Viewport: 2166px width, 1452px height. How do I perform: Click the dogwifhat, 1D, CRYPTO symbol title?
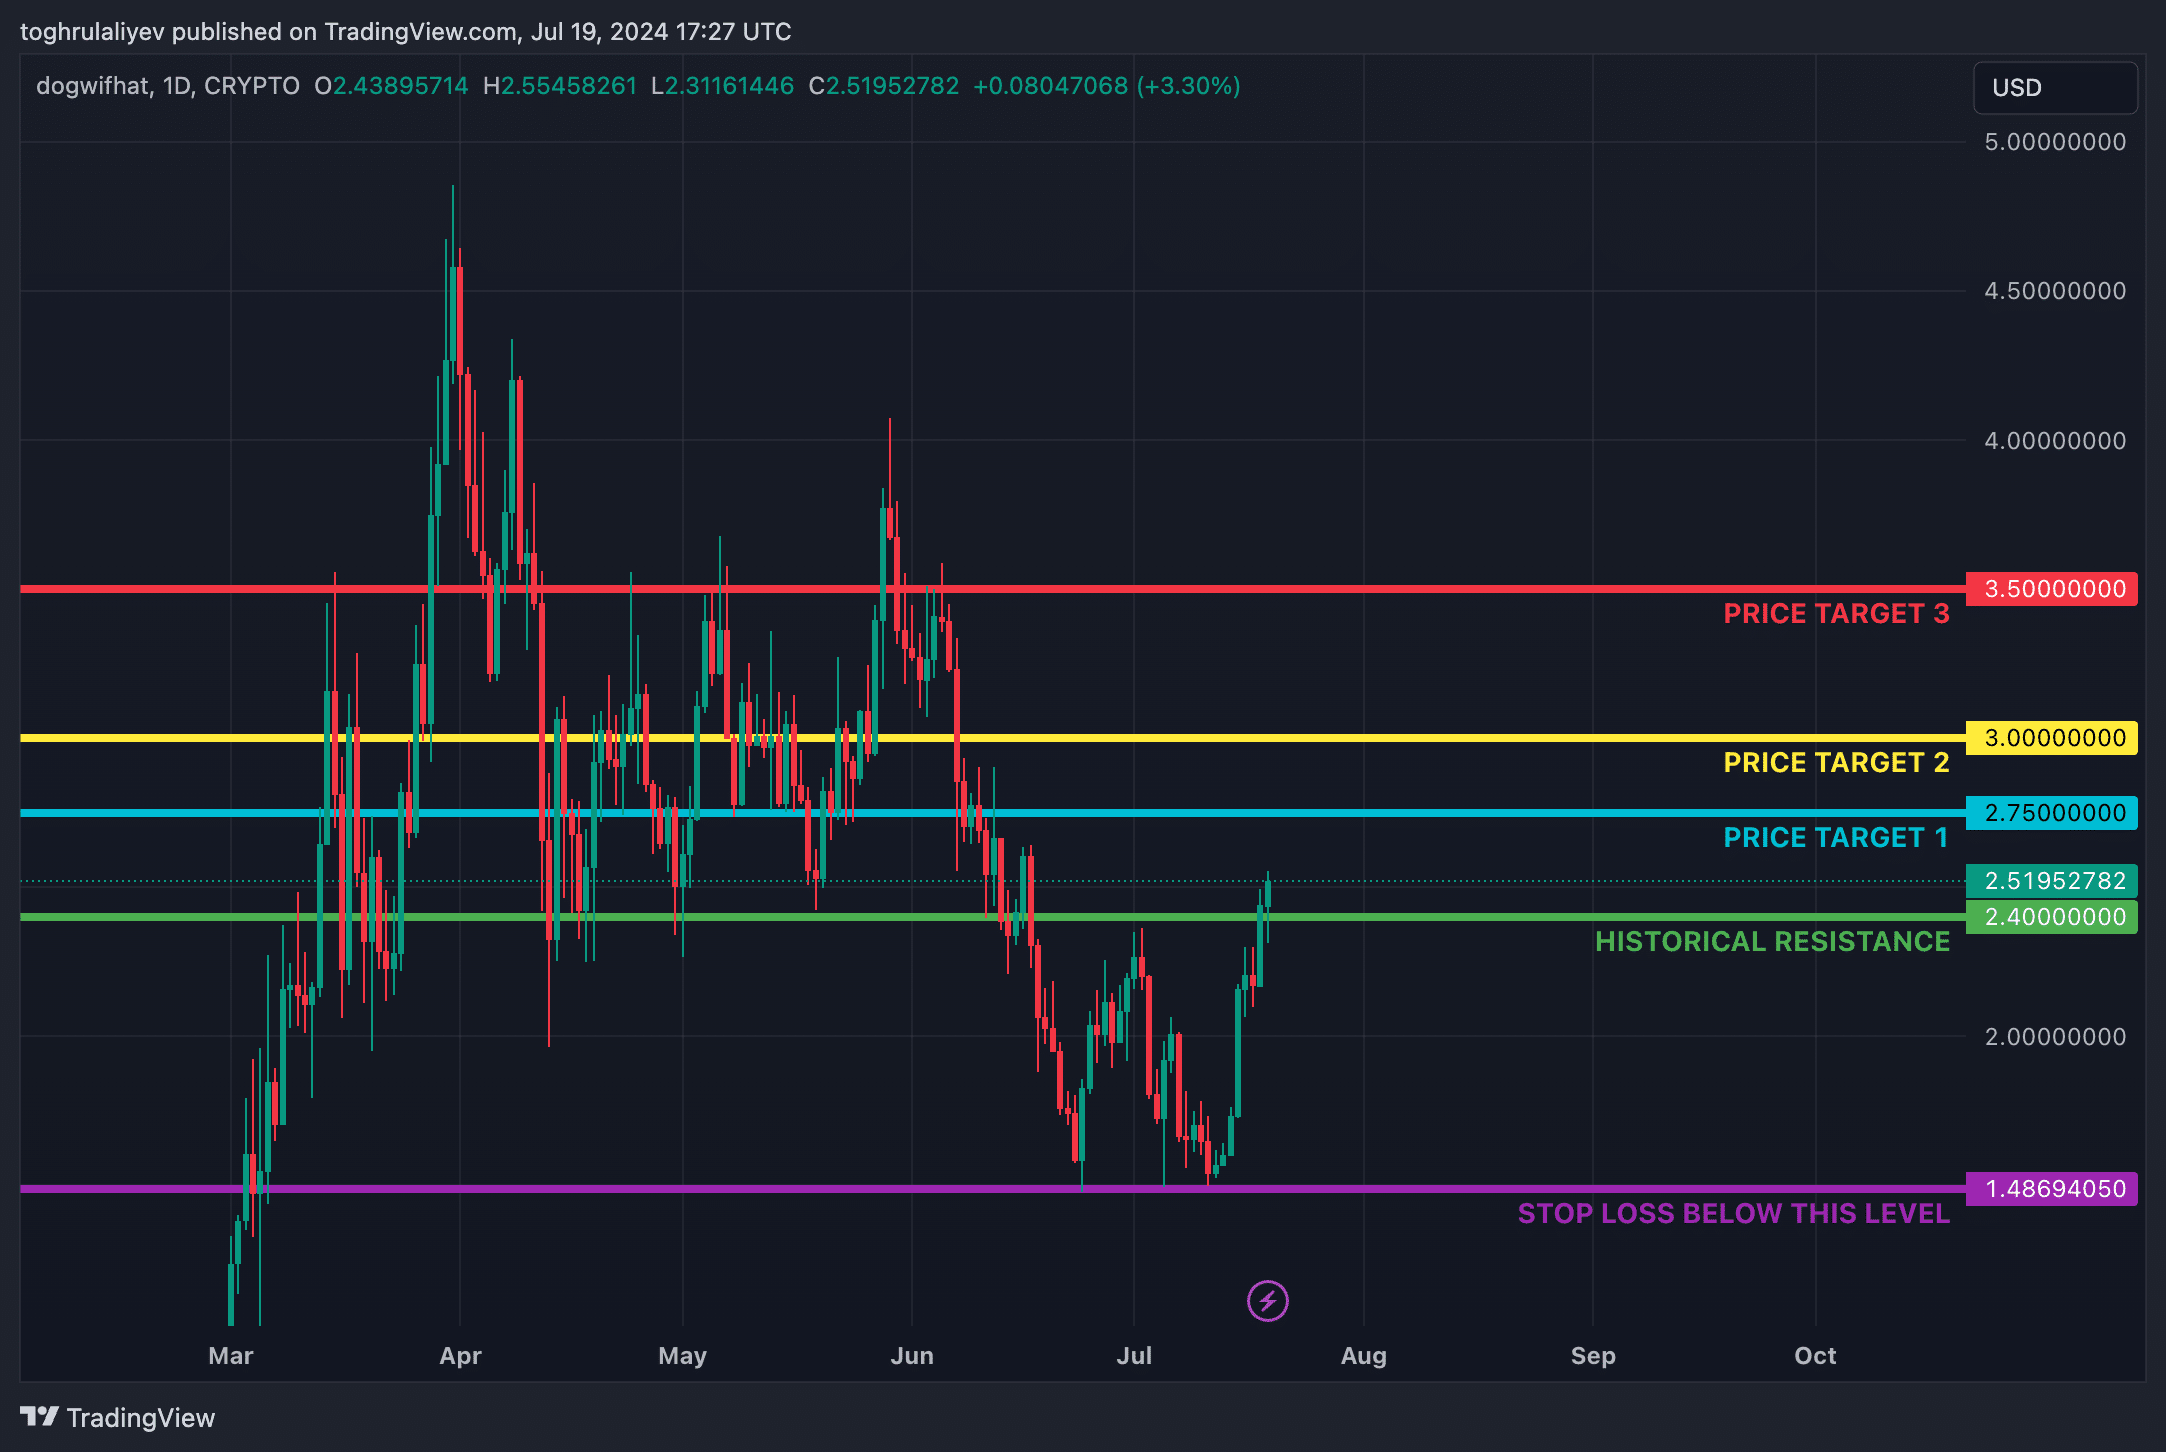tap(168, 86)
